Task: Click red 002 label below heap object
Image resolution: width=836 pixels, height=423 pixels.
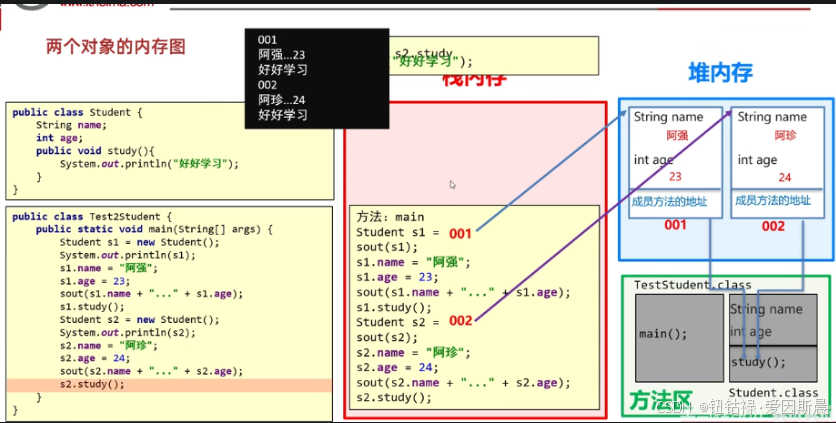Action: 773,226
